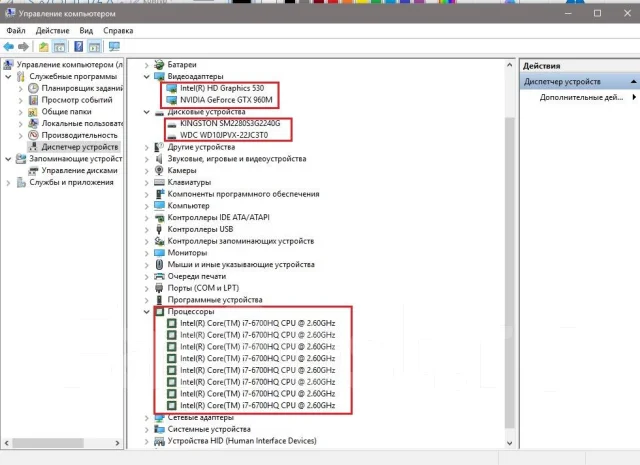
Task: Click the Процессоры chip icon
Action: tap(159, 311)
